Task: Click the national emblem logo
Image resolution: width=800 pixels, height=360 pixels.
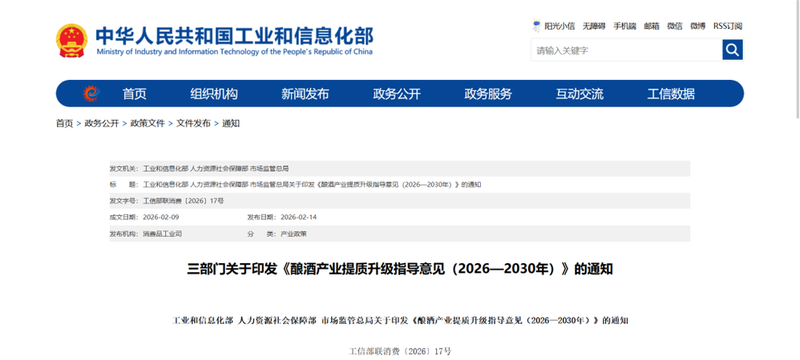Action: click(72, 40)
